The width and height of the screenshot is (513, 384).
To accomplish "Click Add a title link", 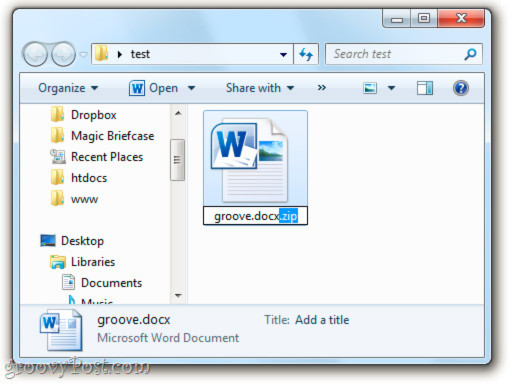I will pos(322,320).
